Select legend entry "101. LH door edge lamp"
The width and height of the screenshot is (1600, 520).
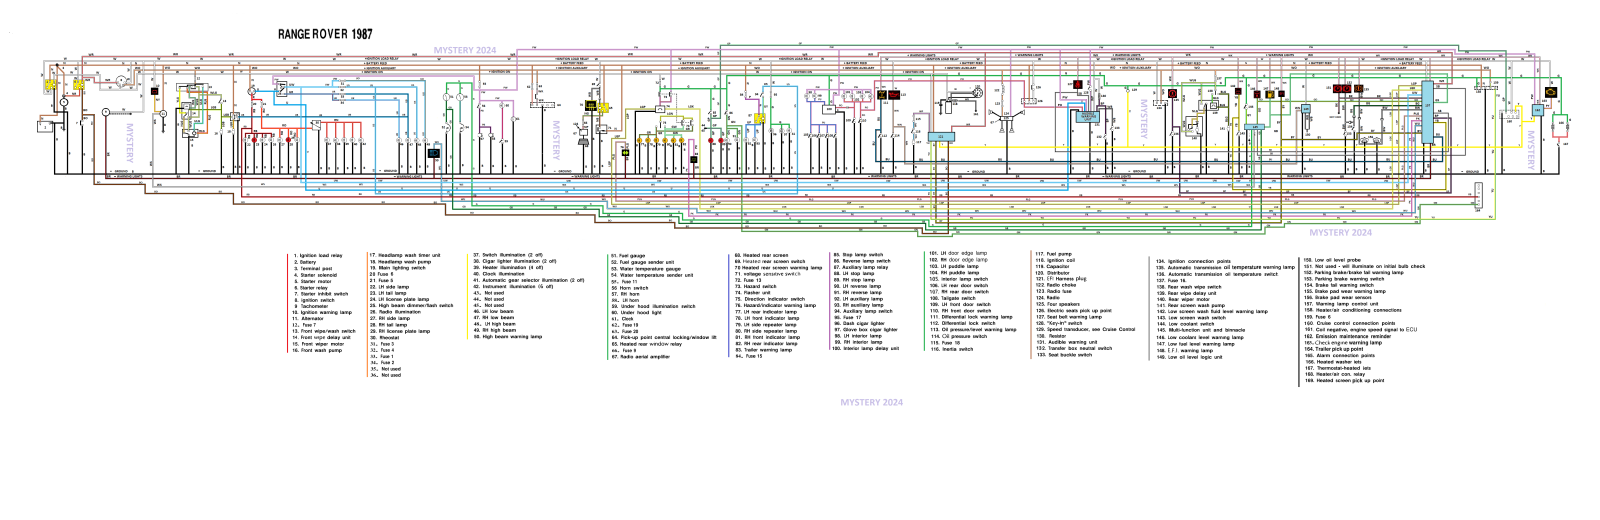point(958,254)
